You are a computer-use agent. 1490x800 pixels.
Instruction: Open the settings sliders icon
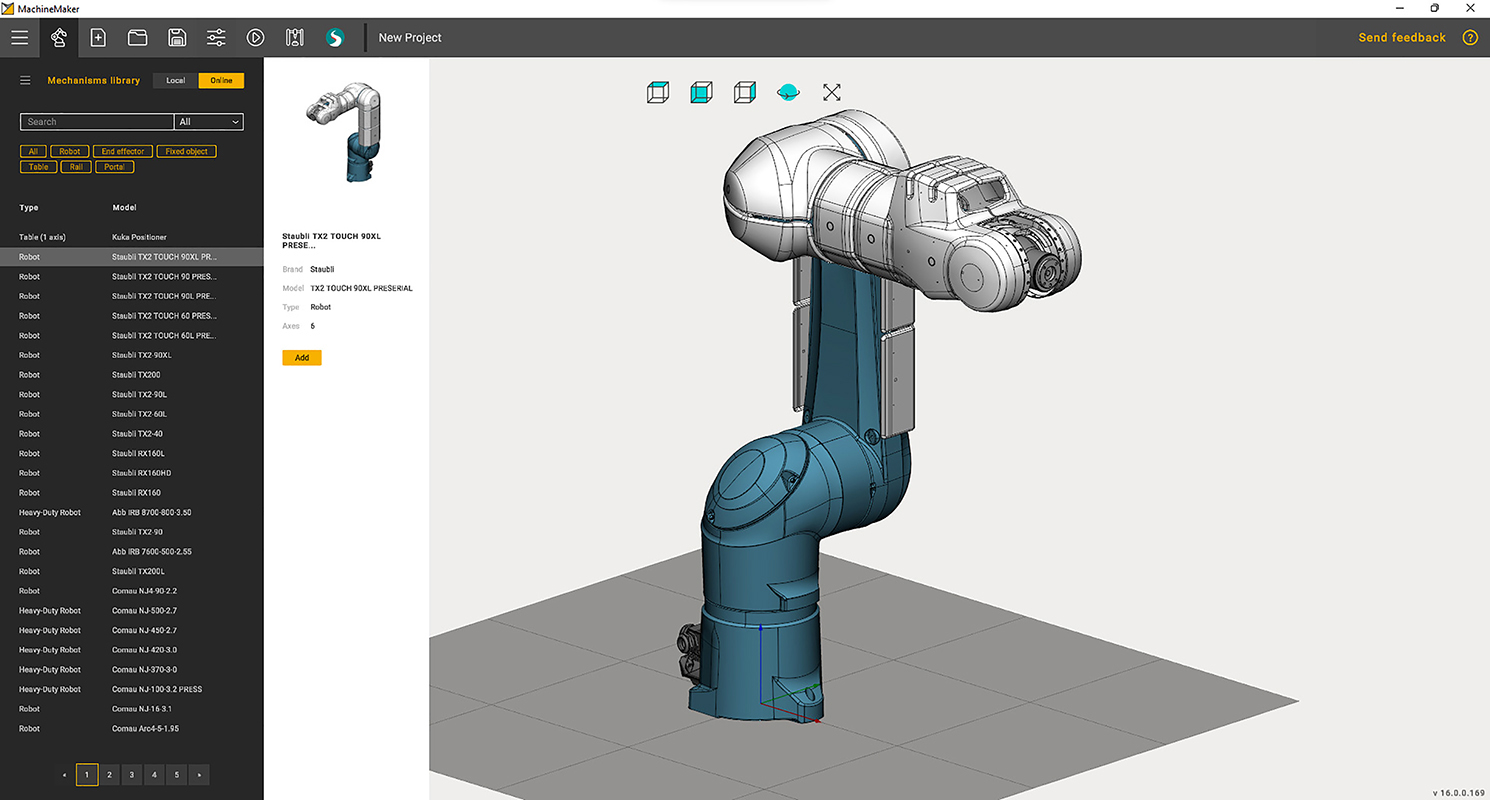pyautogui.click(x=216, y=37)
